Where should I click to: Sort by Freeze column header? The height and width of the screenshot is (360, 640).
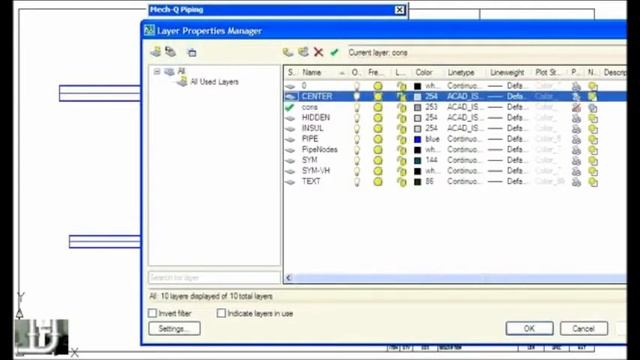[x=377, y=72]
